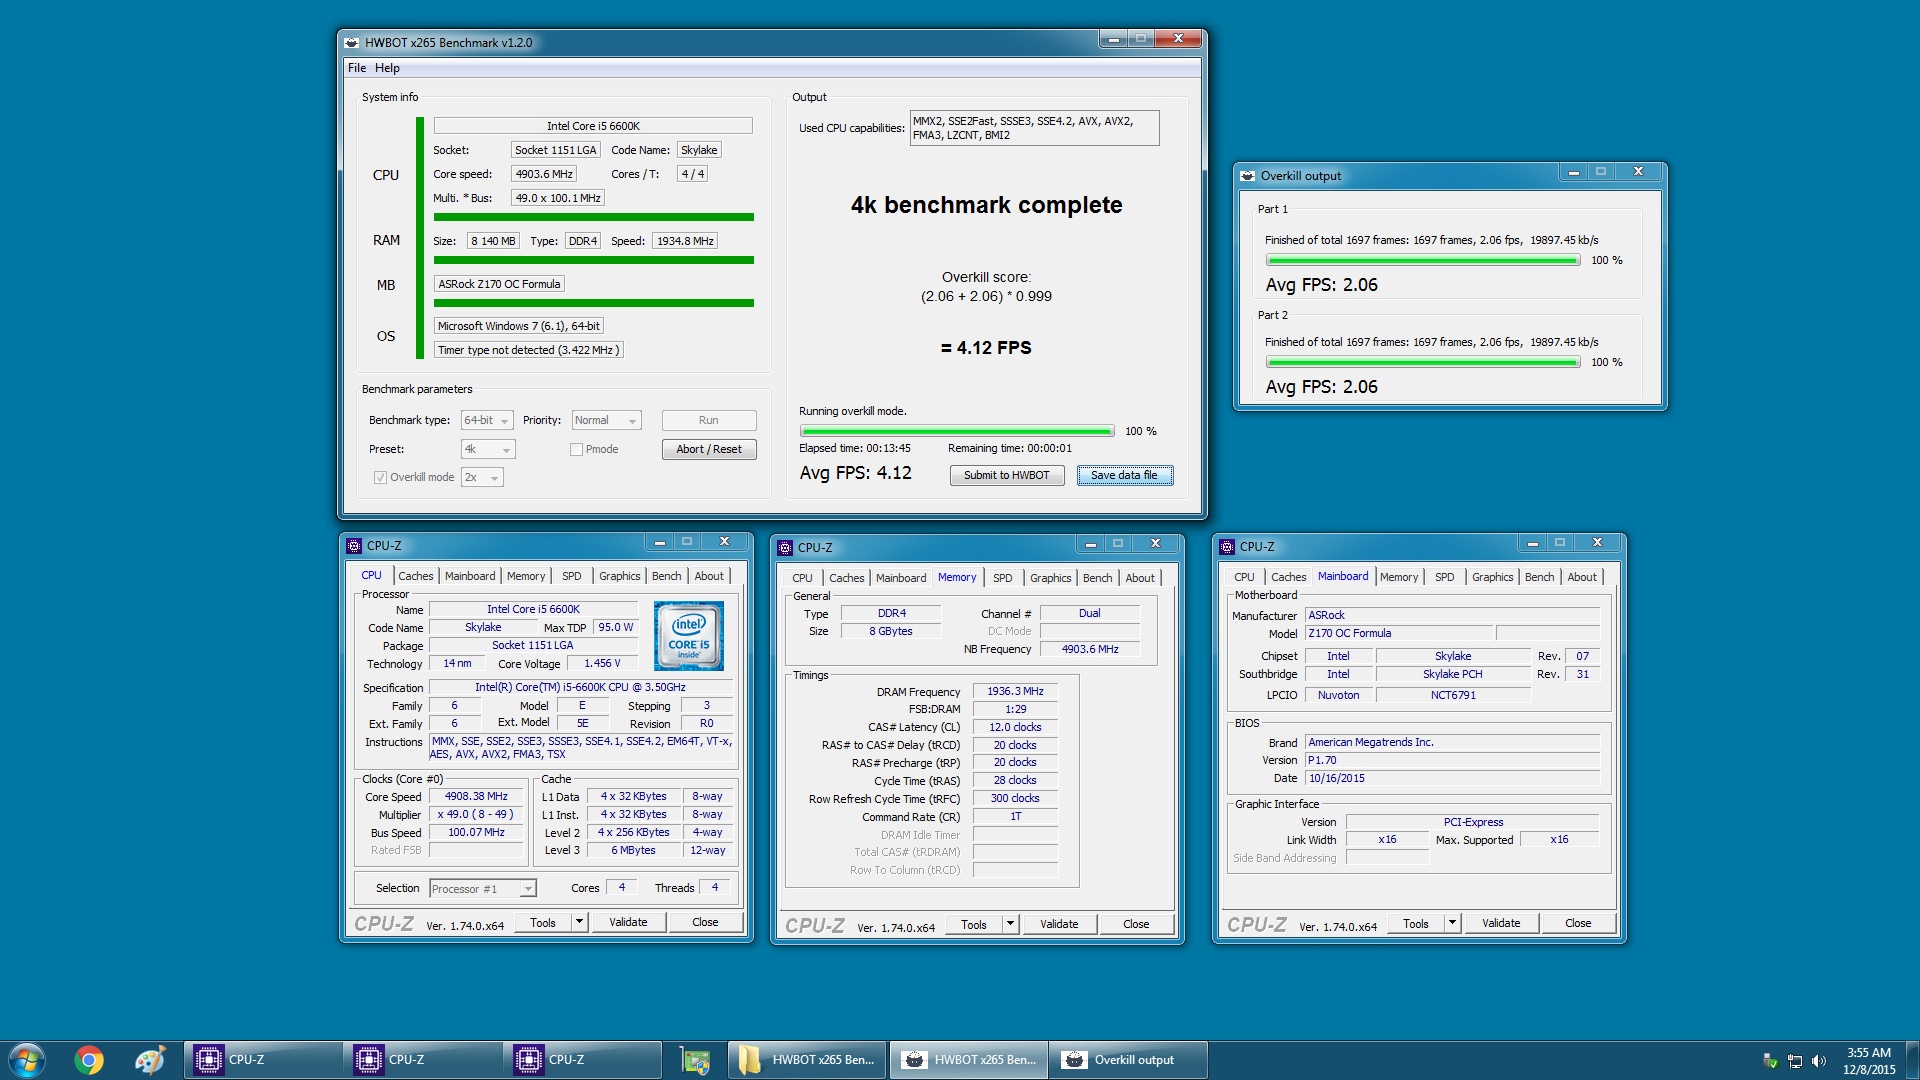Click the title icon of the Memory tab CPU-Z window
Image resolution: width=1920 pixels, height=1080 pixels.
[785, 548]
